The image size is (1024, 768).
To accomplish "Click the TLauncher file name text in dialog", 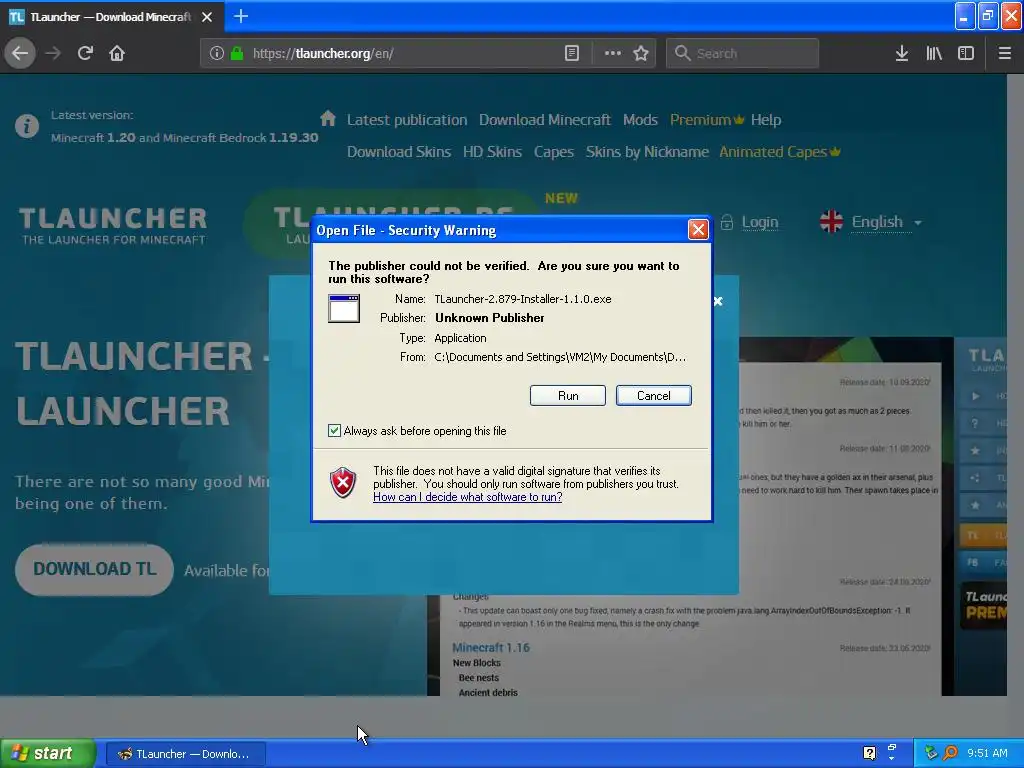I will [x=522, y=299].
